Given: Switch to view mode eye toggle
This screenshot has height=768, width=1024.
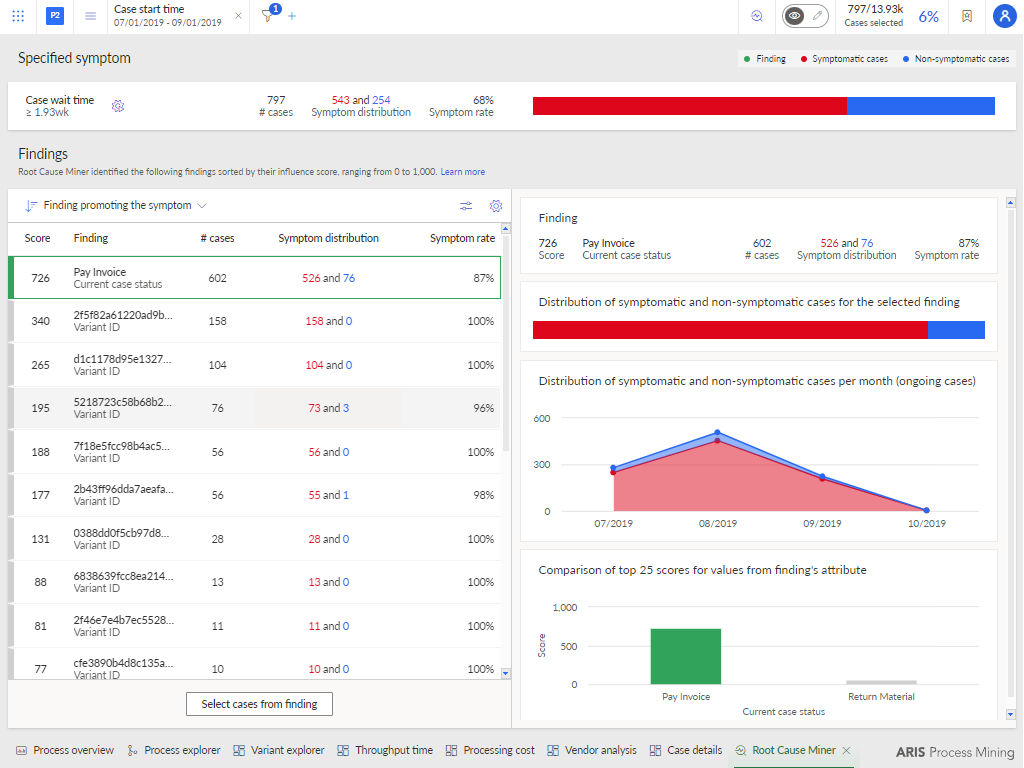Looking at the screenshot, I should pos(794,16).
